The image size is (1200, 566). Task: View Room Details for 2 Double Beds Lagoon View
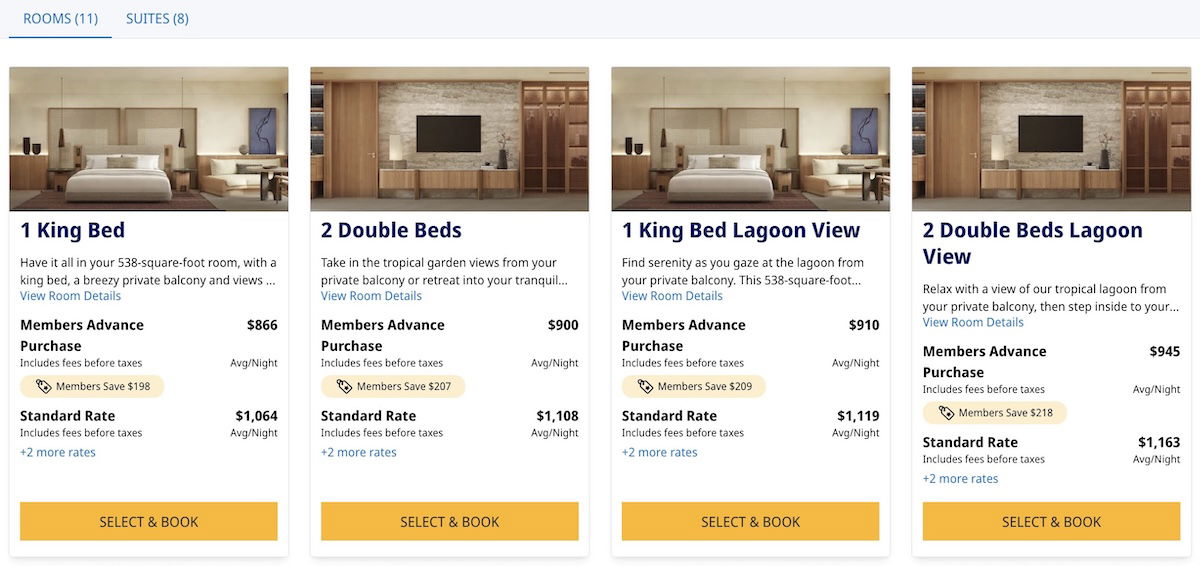pos(973,322)
